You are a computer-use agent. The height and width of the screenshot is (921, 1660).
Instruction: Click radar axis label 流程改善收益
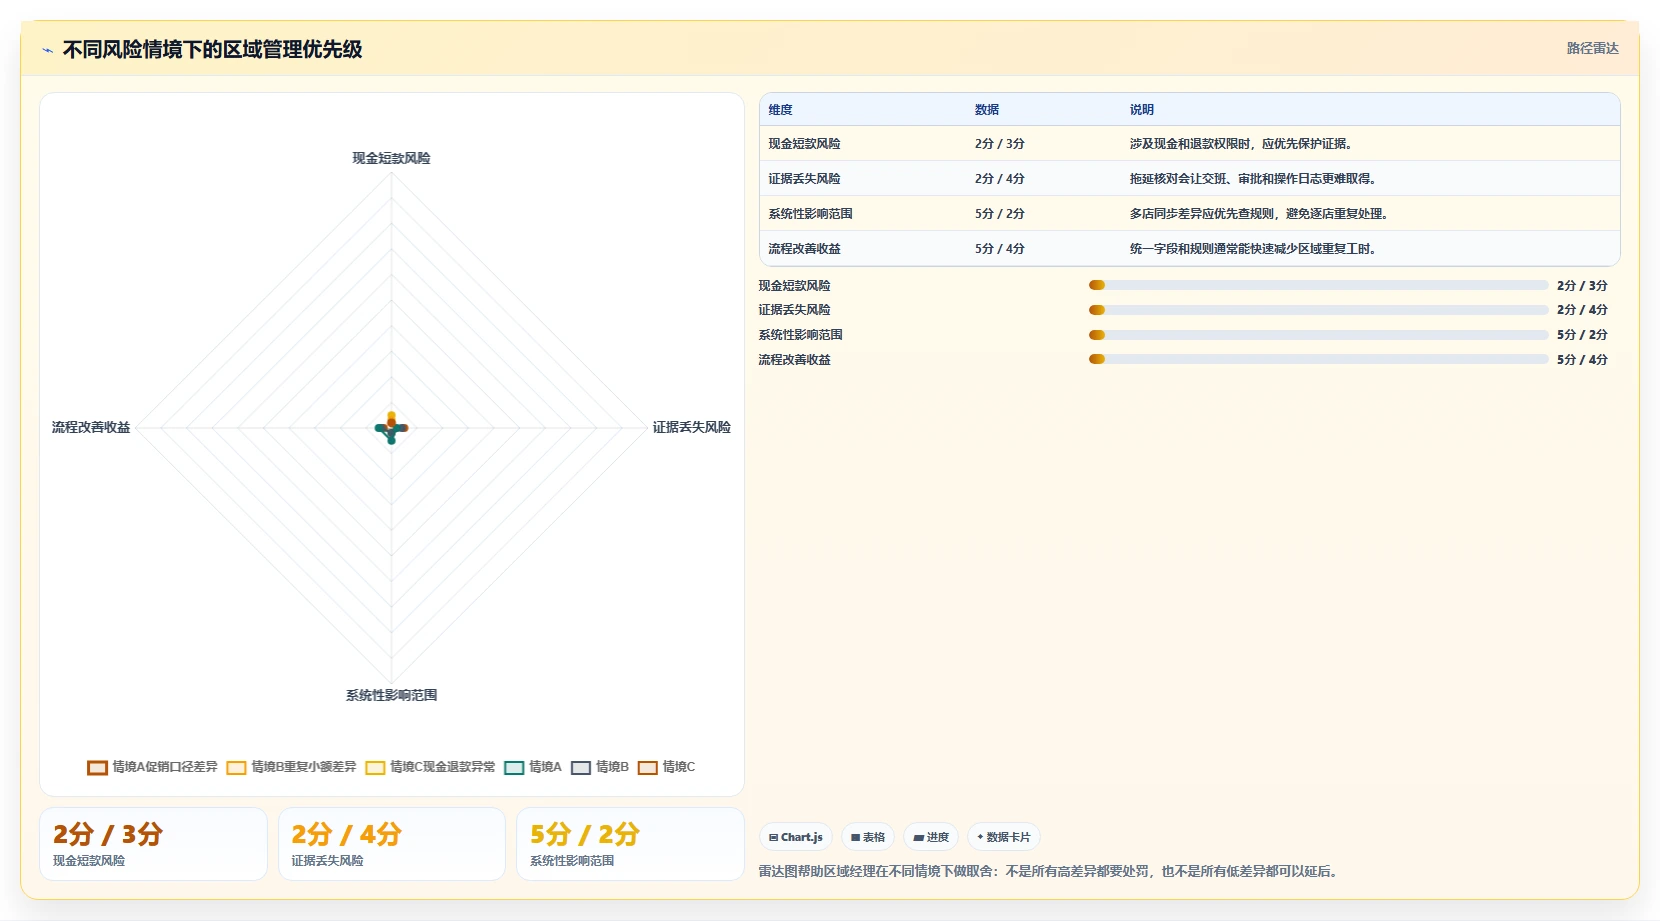click(91, 427)
